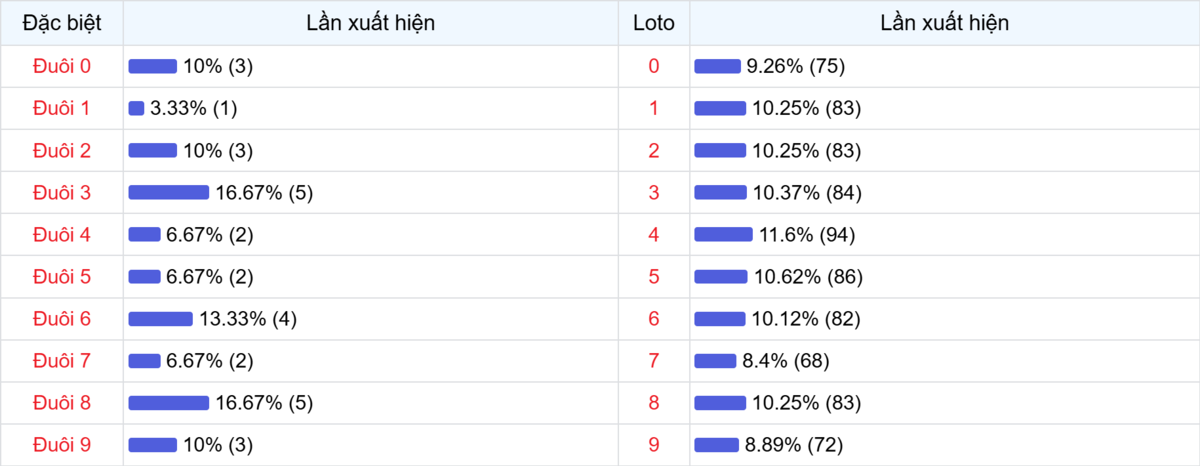Click the '9.26% (75)' occurrence text
Viewport: 1200px width, 466px height.
pos(796,66)
